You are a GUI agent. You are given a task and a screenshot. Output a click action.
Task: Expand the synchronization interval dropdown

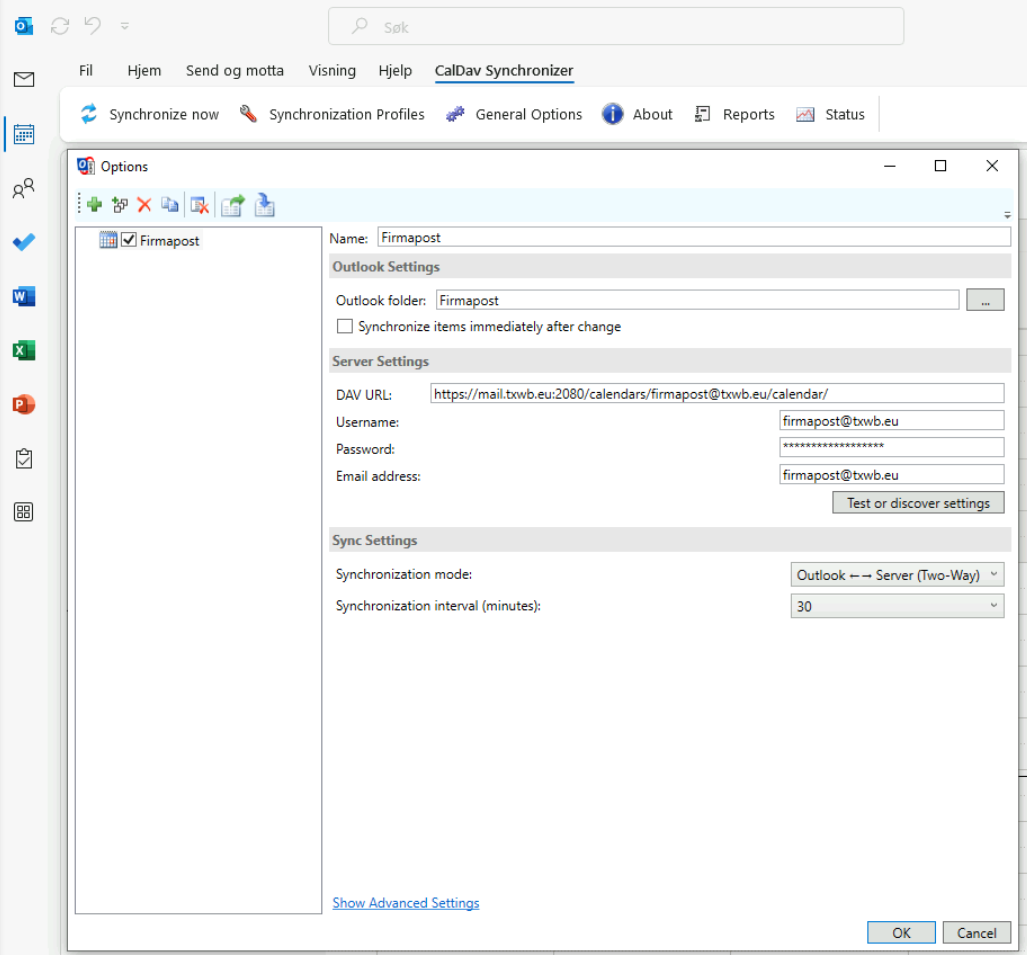(897, 606)
